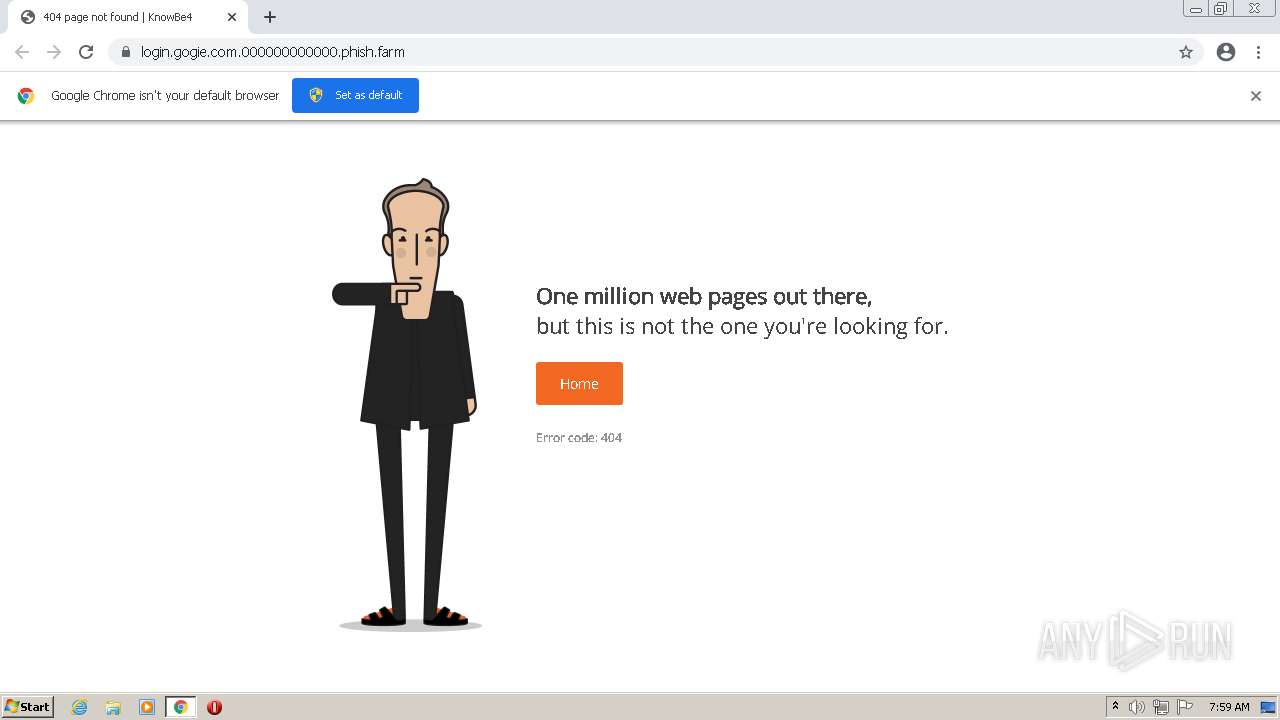The width and height of the screenshot is (1280, 720).
Task: Reload the page with refresh icon
Action: [86, 52]
